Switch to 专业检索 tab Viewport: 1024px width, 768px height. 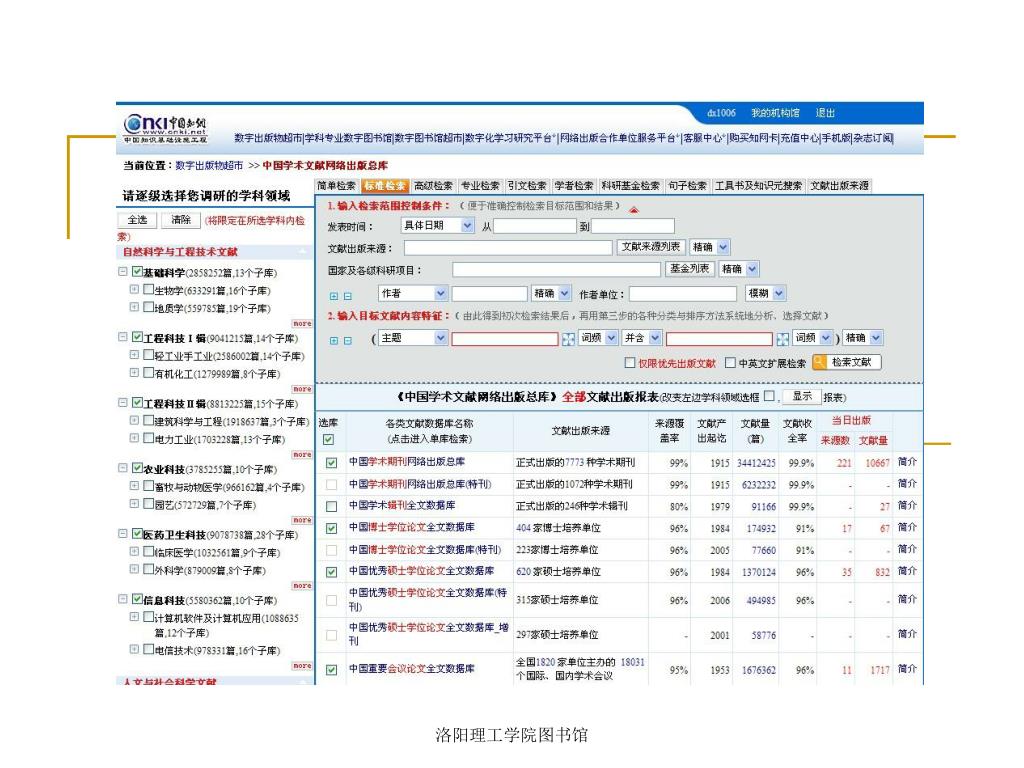coord(480,186)
